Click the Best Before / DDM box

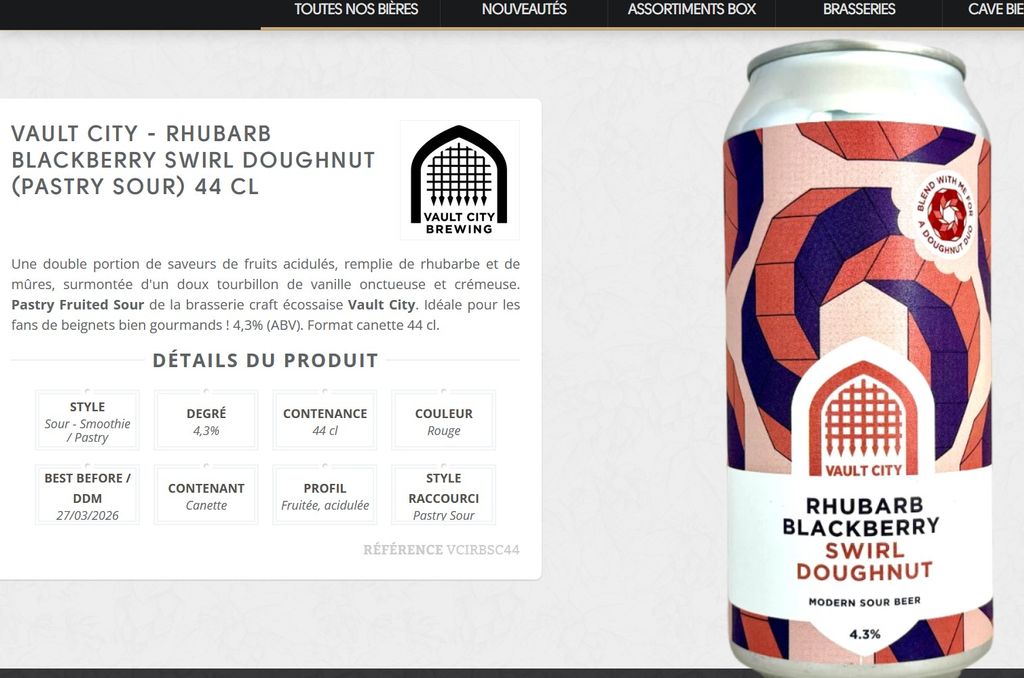pos(88,495)
